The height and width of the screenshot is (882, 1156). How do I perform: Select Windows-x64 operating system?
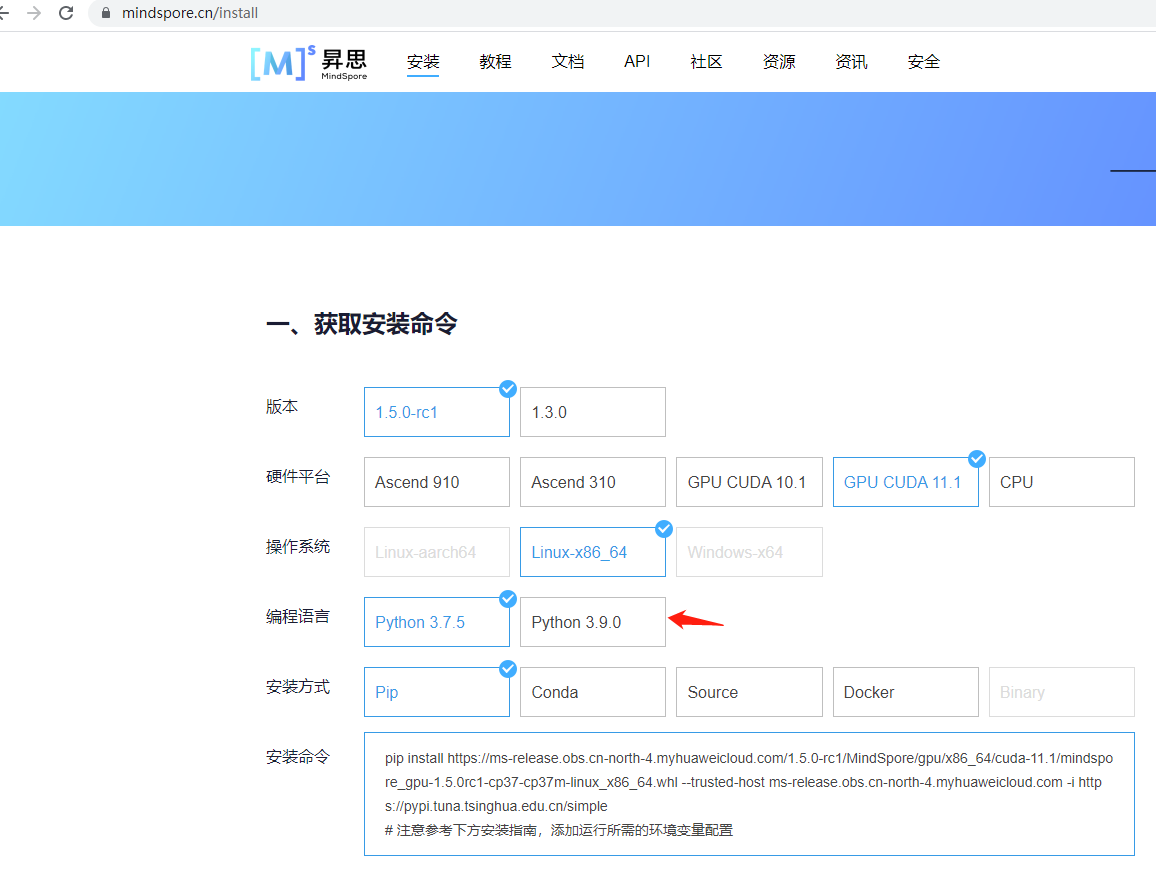tap(749, 552)
